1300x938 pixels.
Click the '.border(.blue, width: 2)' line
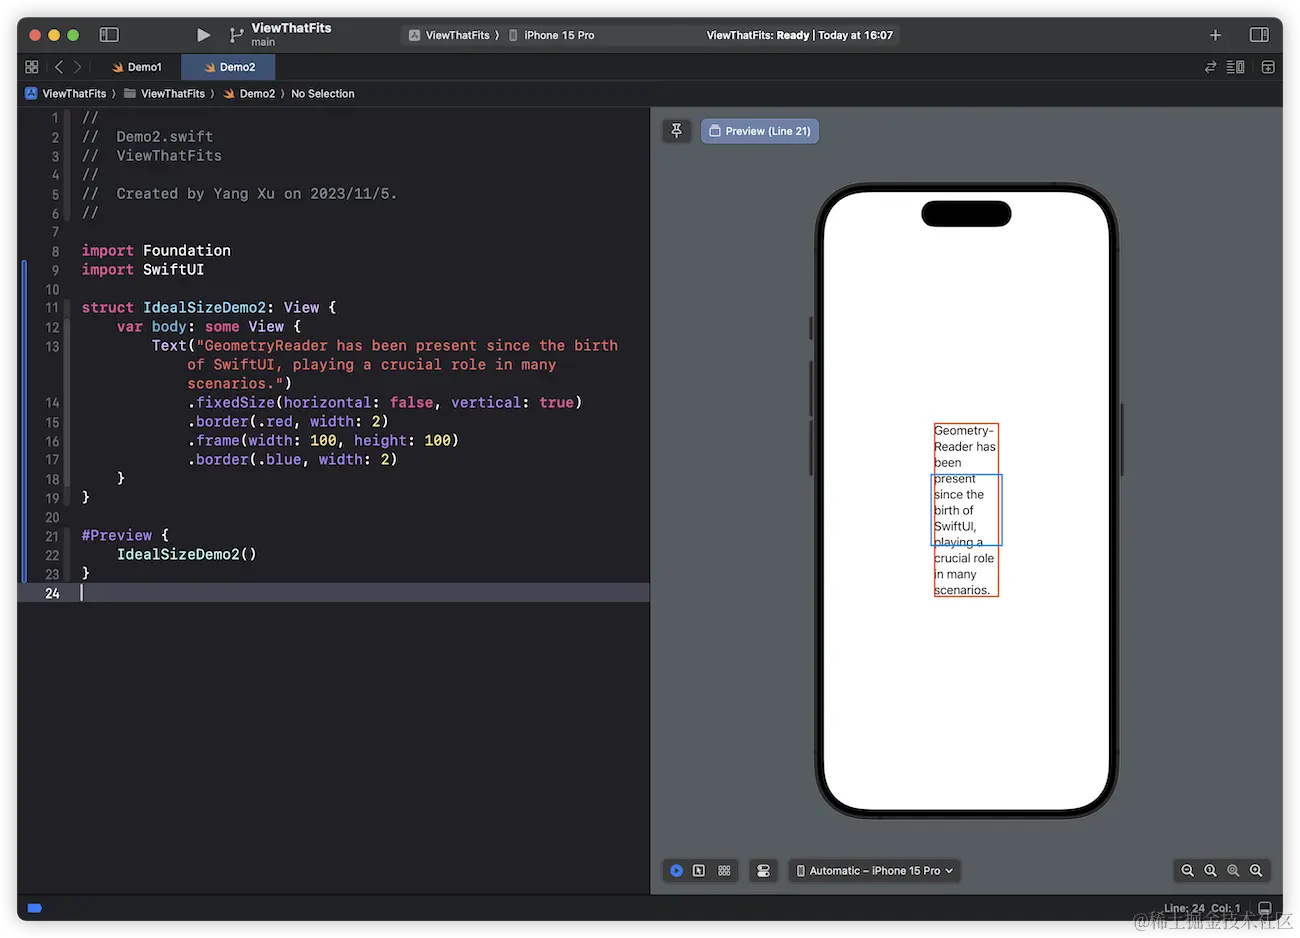coord(292,460)
